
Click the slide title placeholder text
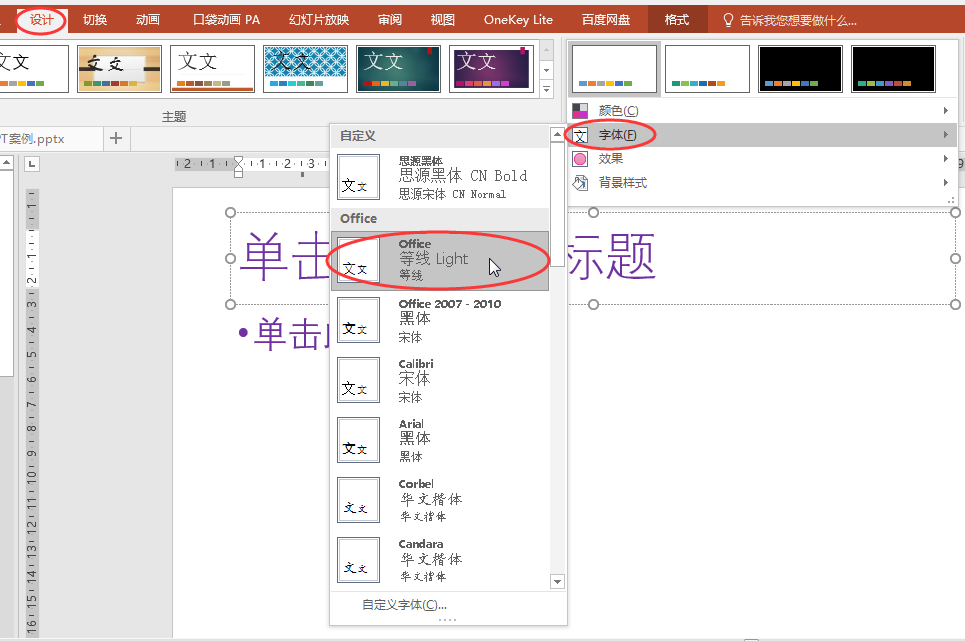pyautogui.click(x=446, y=257)
